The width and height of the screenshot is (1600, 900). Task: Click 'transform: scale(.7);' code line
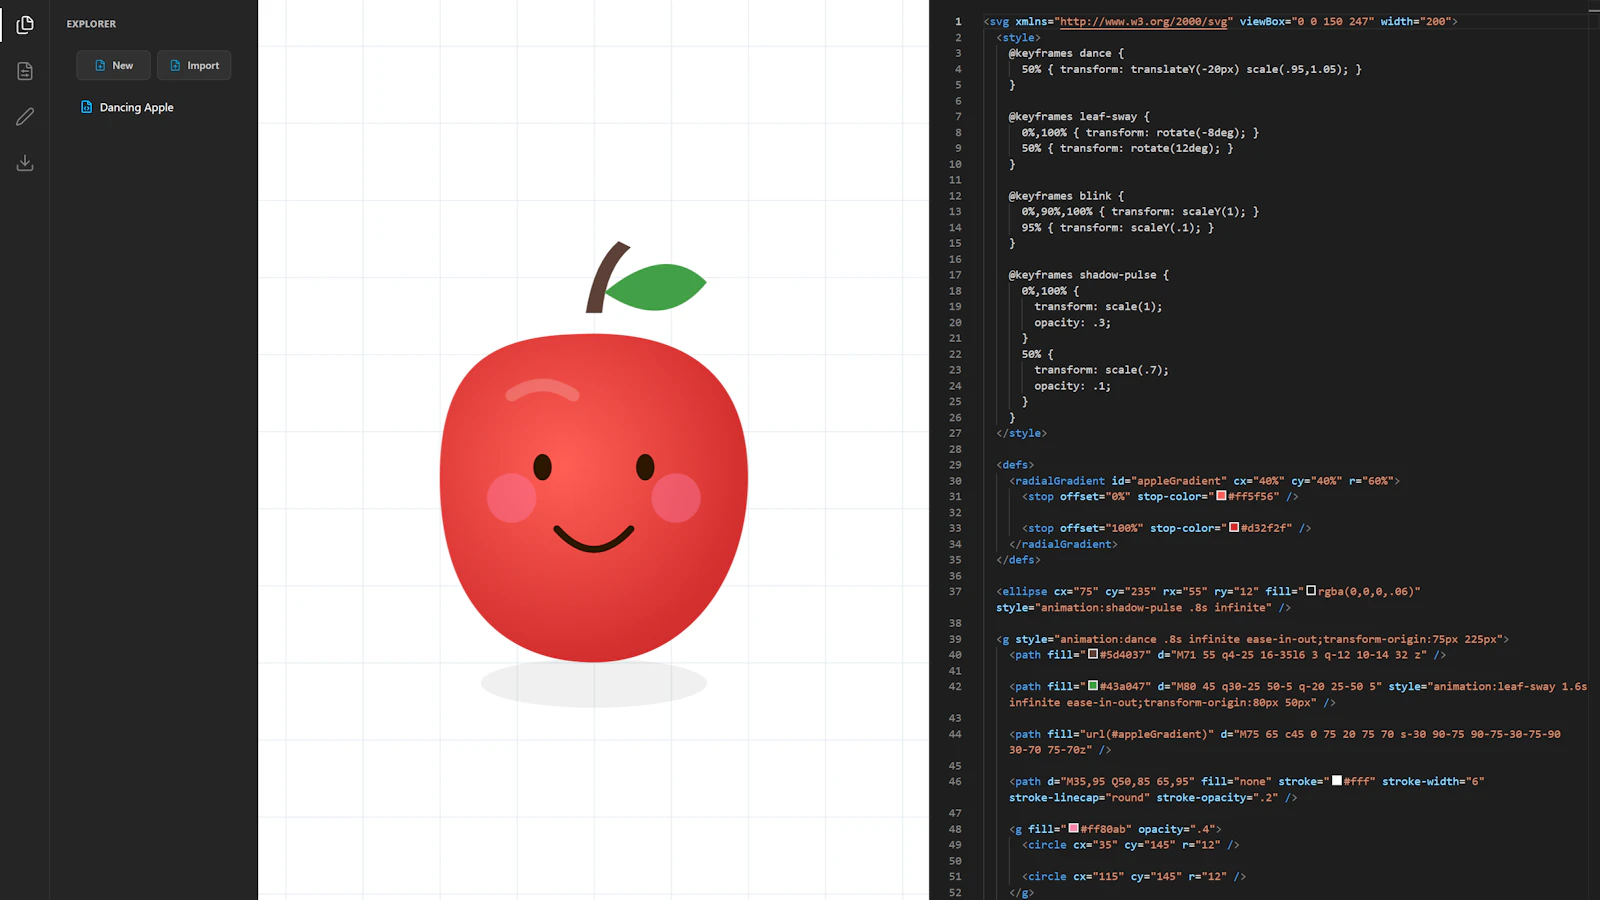click(x=1101, y=370)
